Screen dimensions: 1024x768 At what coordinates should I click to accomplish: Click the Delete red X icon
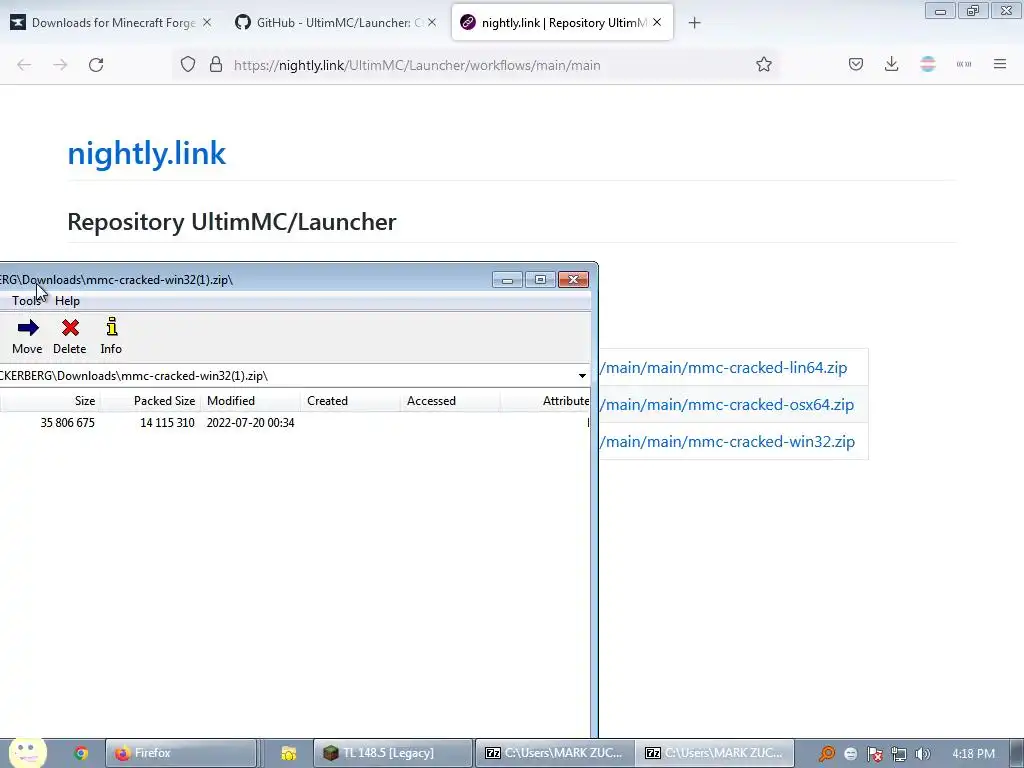pos(70,328)
